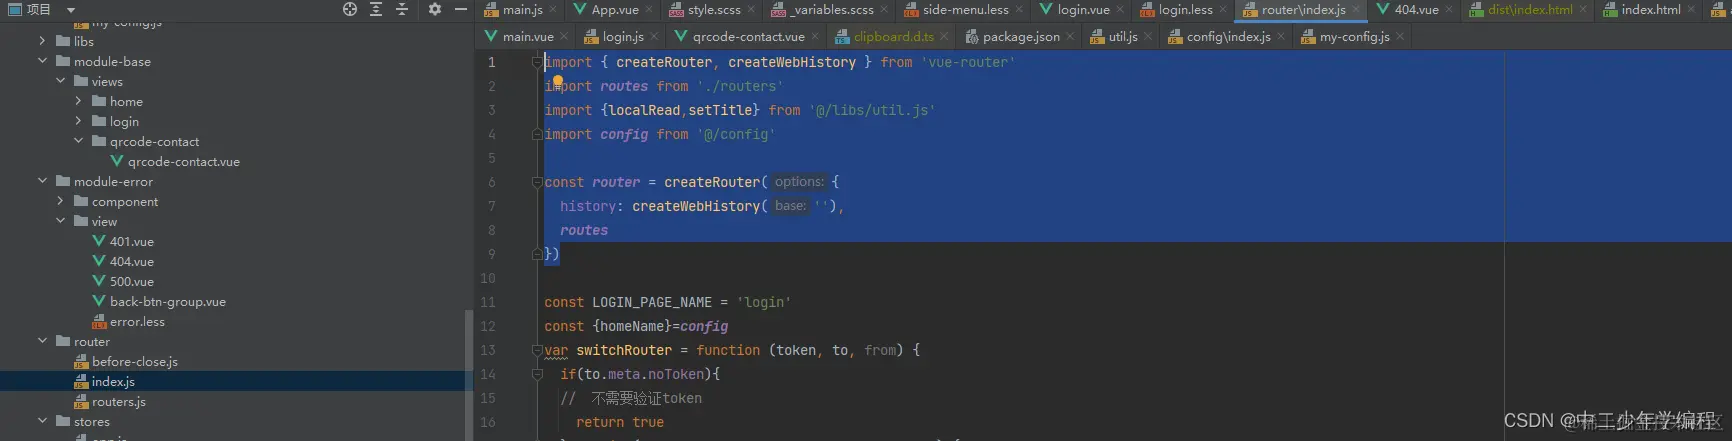Open project panel settings gear

(x=435, y=9)
